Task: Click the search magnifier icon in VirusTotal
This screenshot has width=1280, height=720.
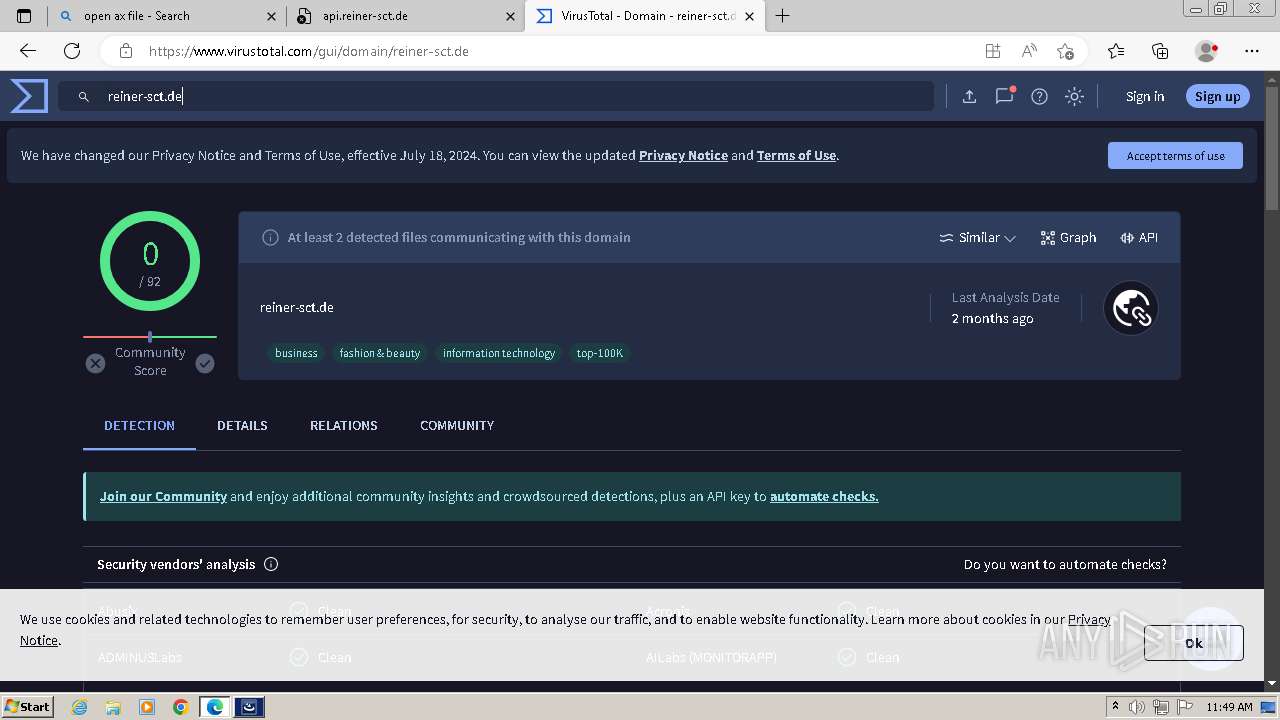Action: click(x=84, y=97)
